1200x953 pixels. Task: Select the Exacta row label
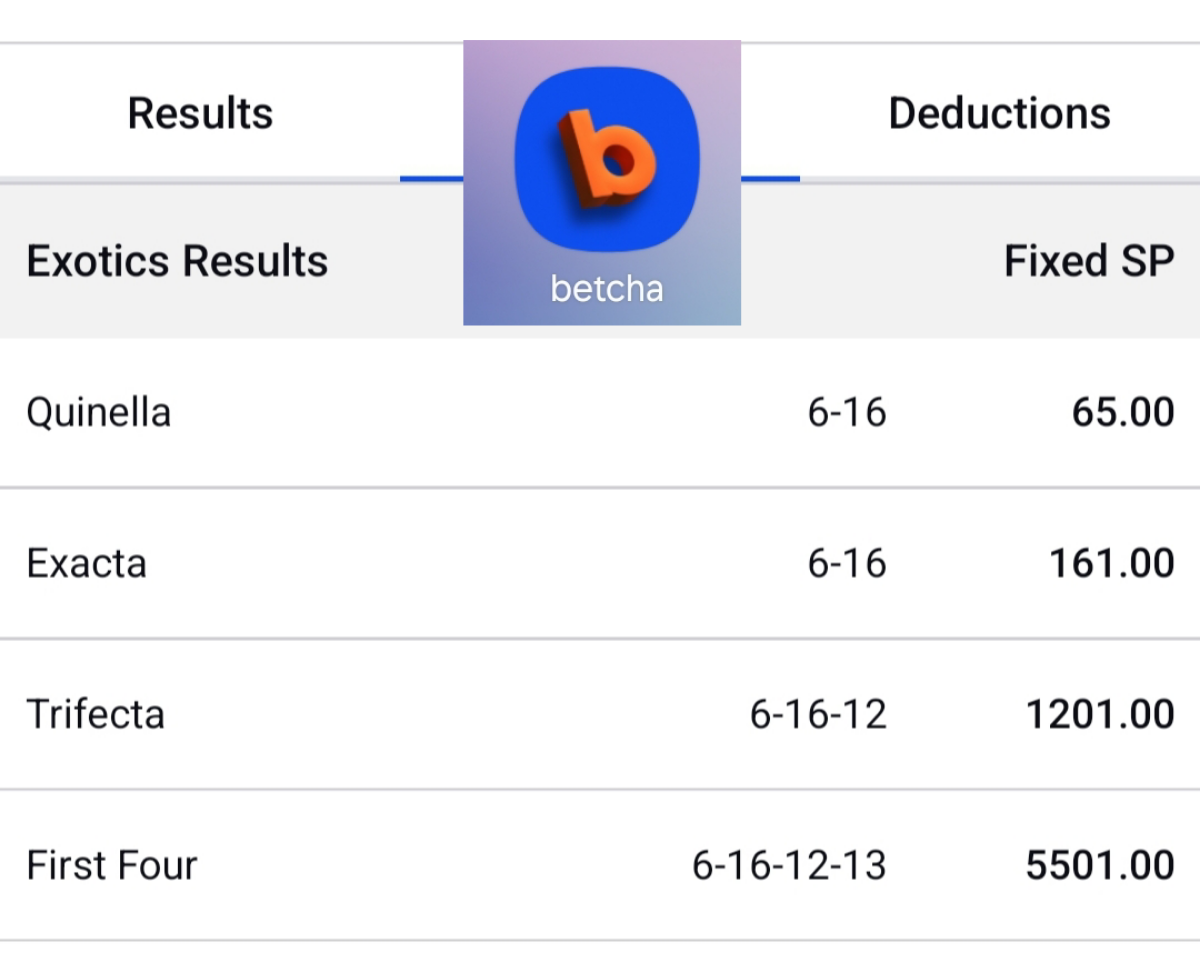(x=86, y=564)
